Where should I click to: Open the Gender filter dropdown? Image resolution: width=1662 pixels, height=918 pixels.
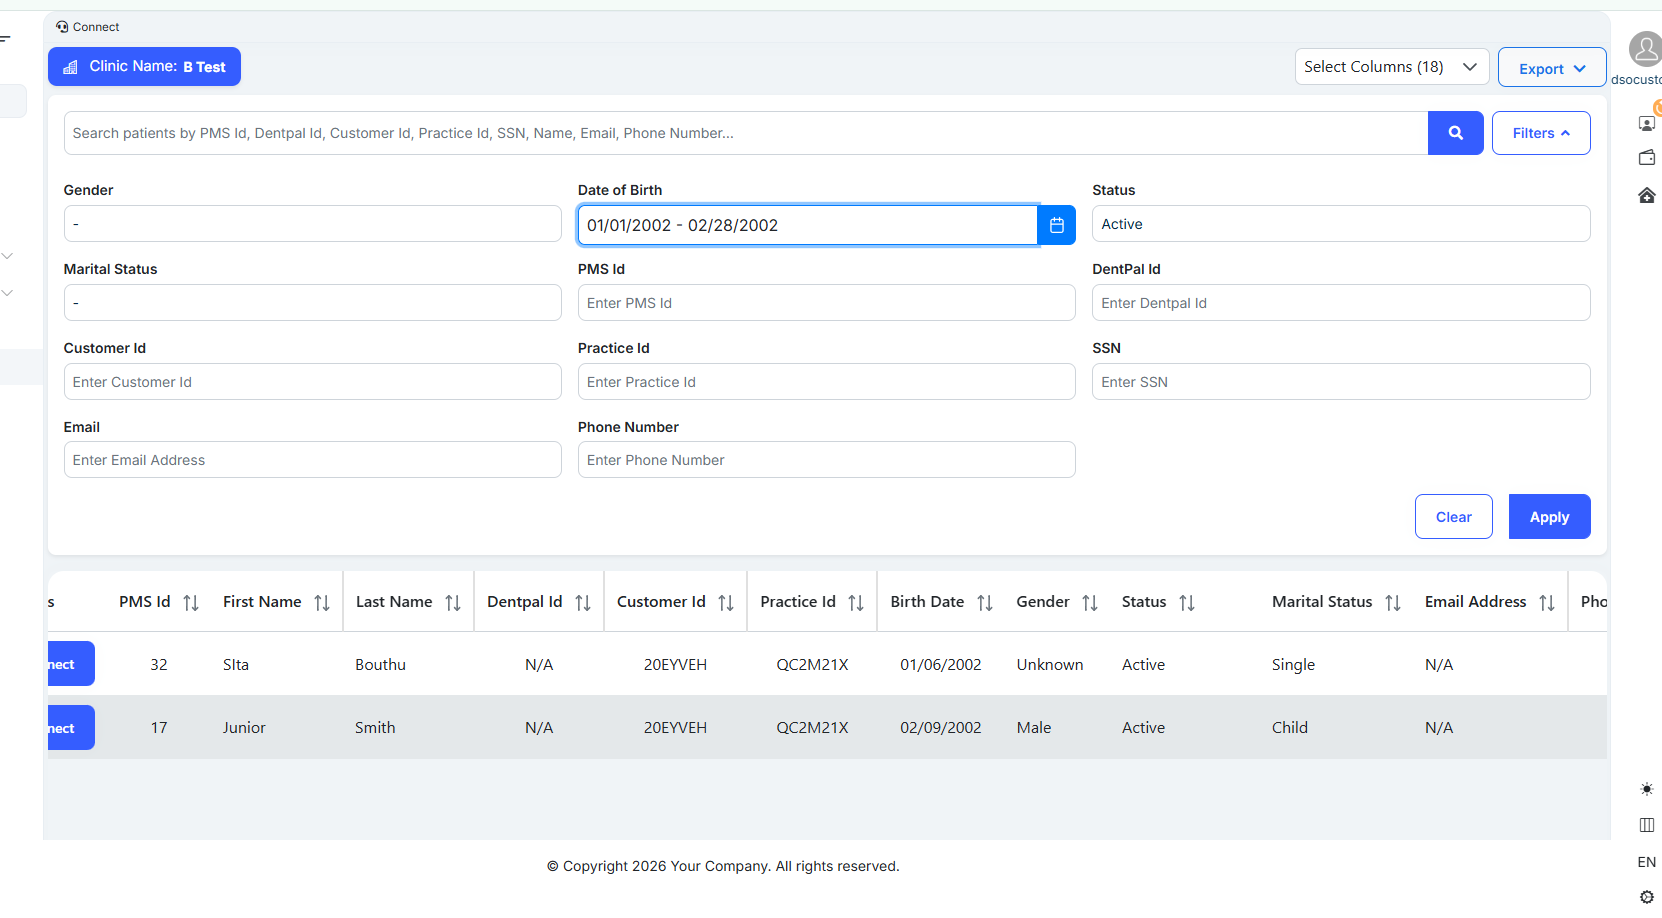[312, 224]
